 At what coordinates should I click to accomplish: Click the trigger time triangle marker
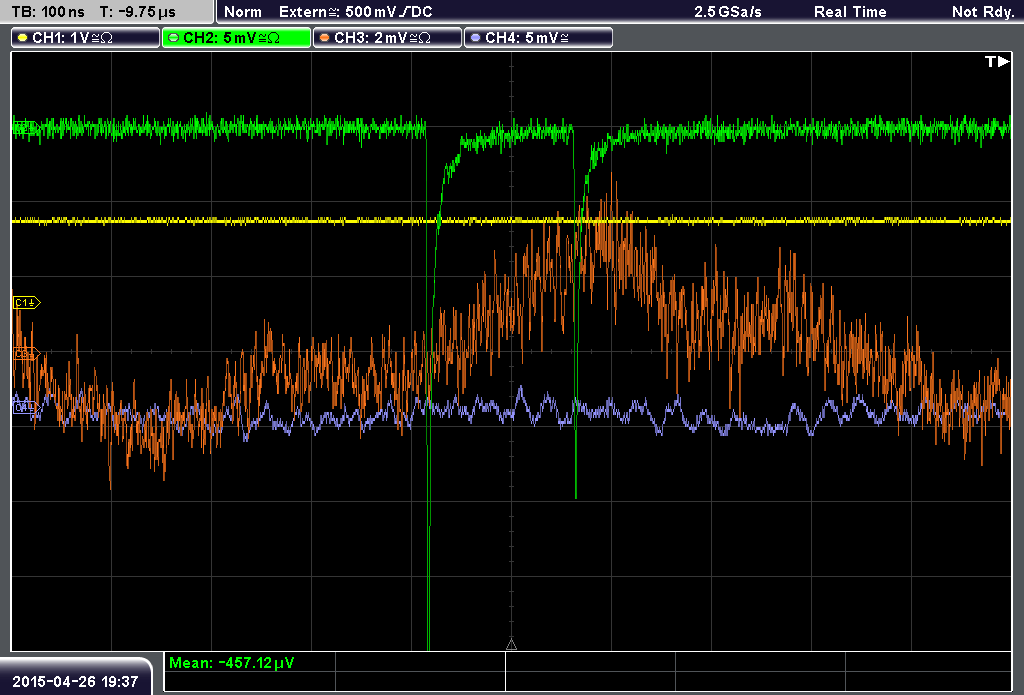(x=511, y=645)
